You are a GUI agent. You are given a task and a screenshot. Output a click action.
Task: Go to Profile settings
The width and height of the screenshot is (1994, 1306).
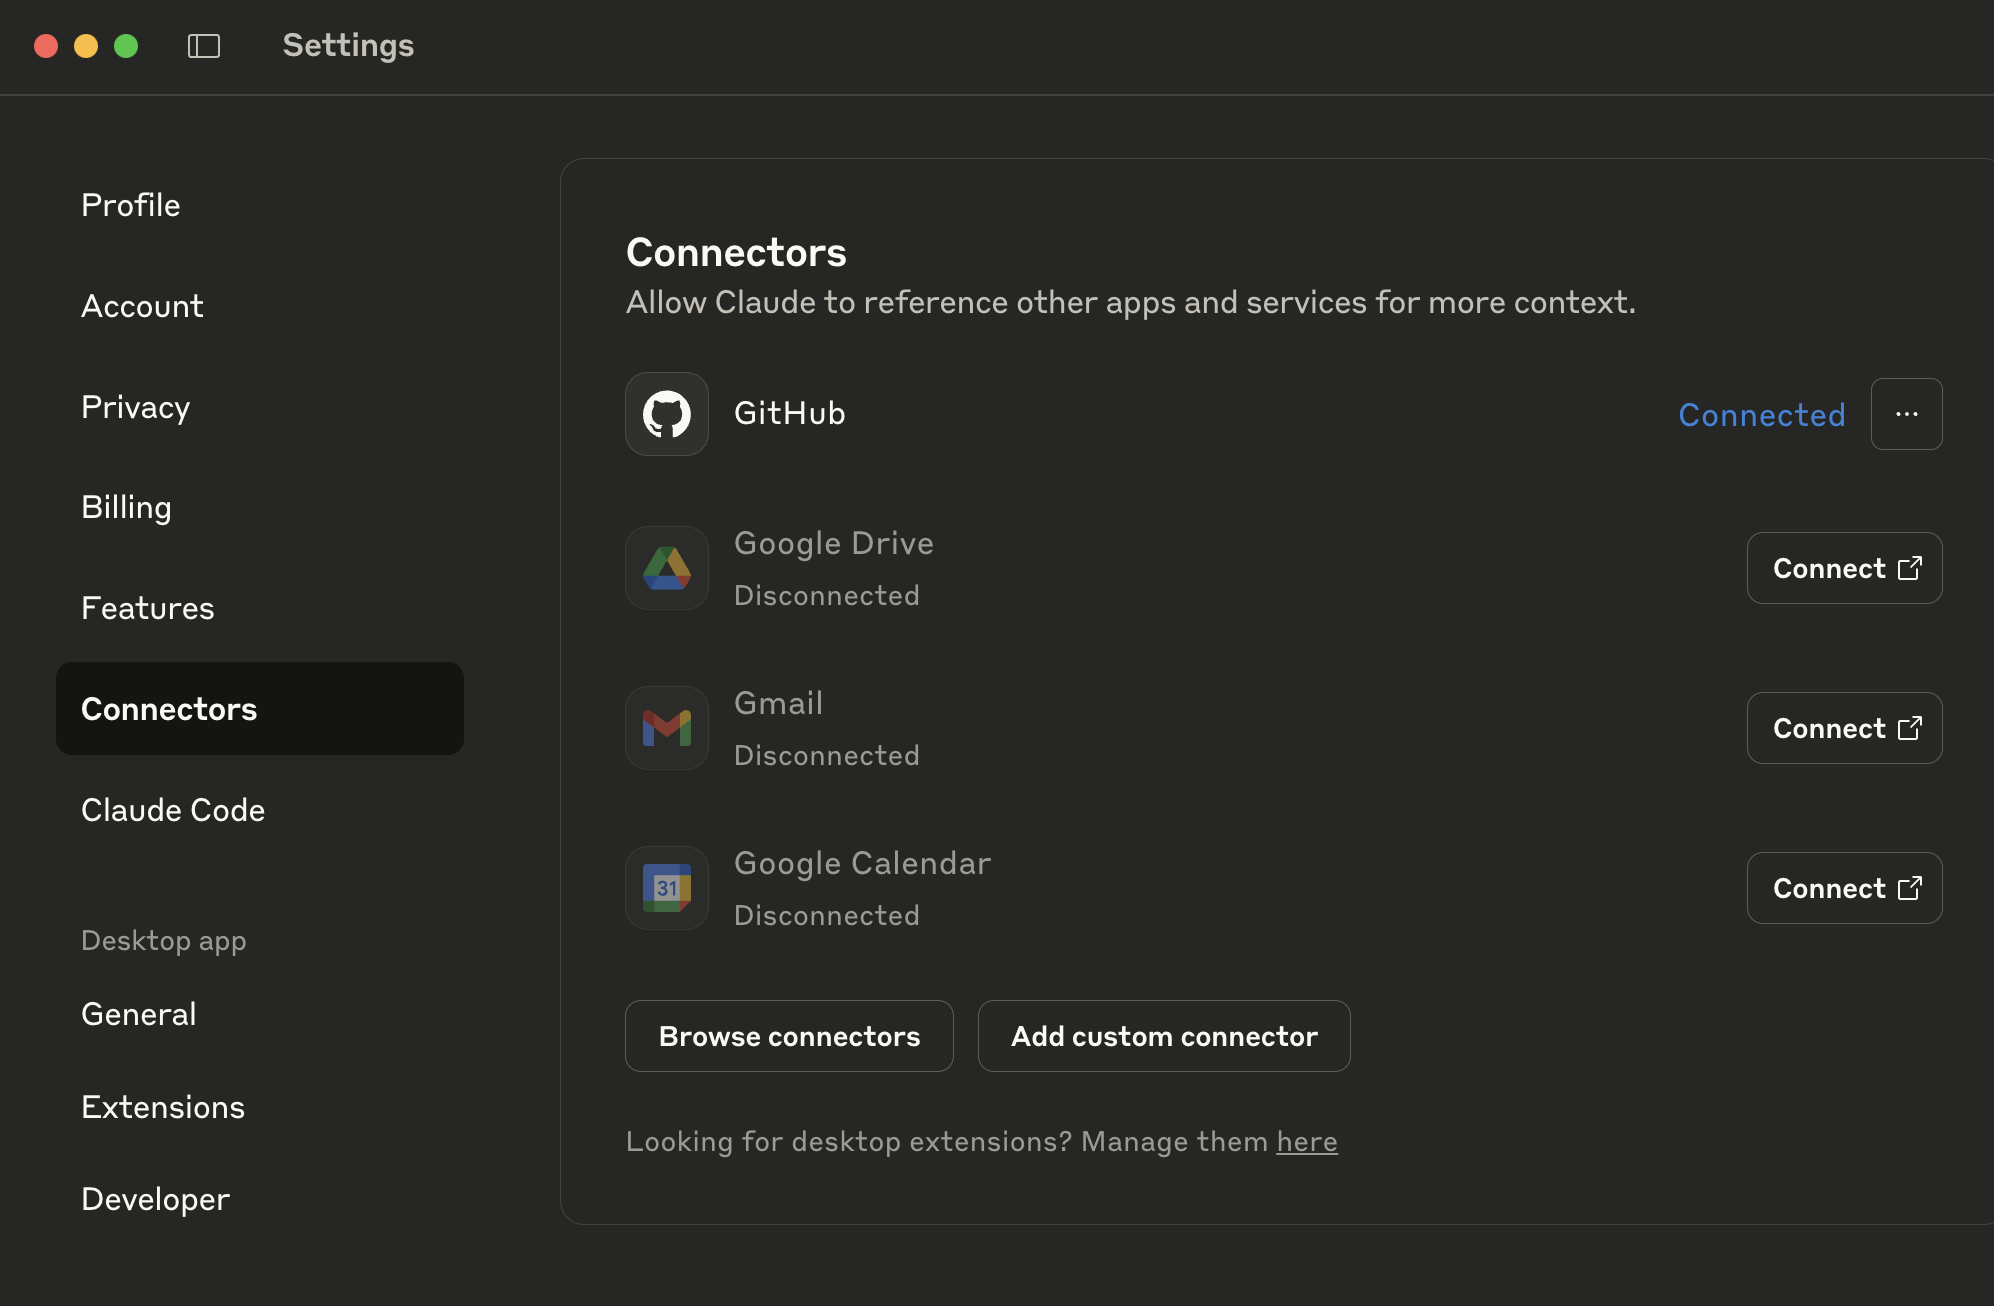click(131, 205)
